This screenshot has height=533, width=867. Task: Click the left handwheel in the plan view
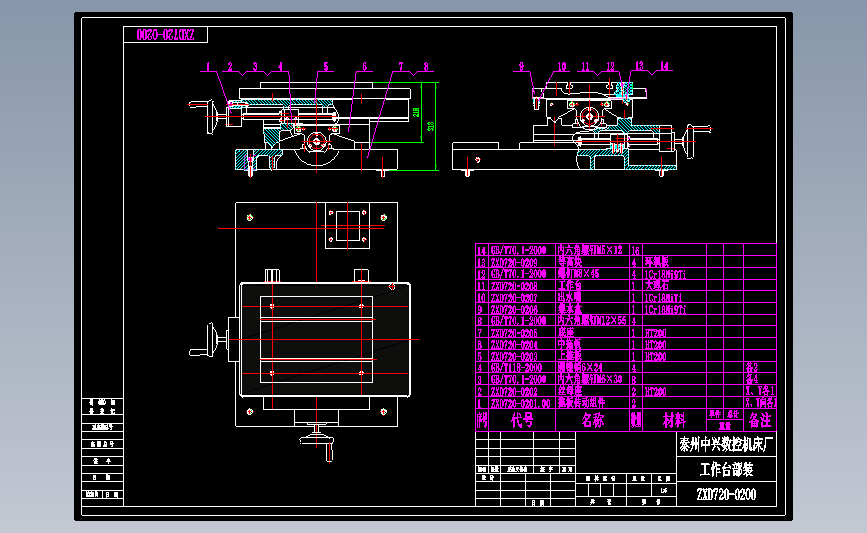click(x=209, y=341)
